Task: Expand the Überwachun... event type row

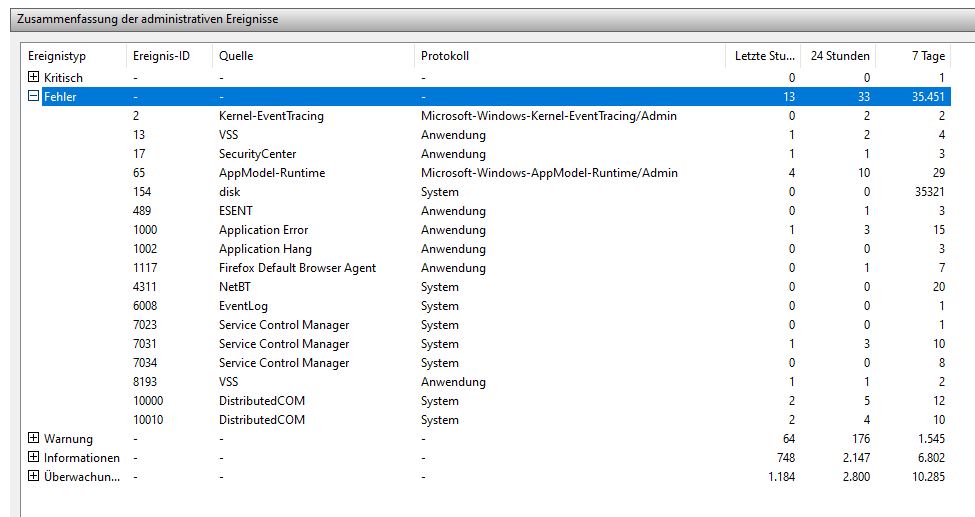Action: [x=34, y=477]
